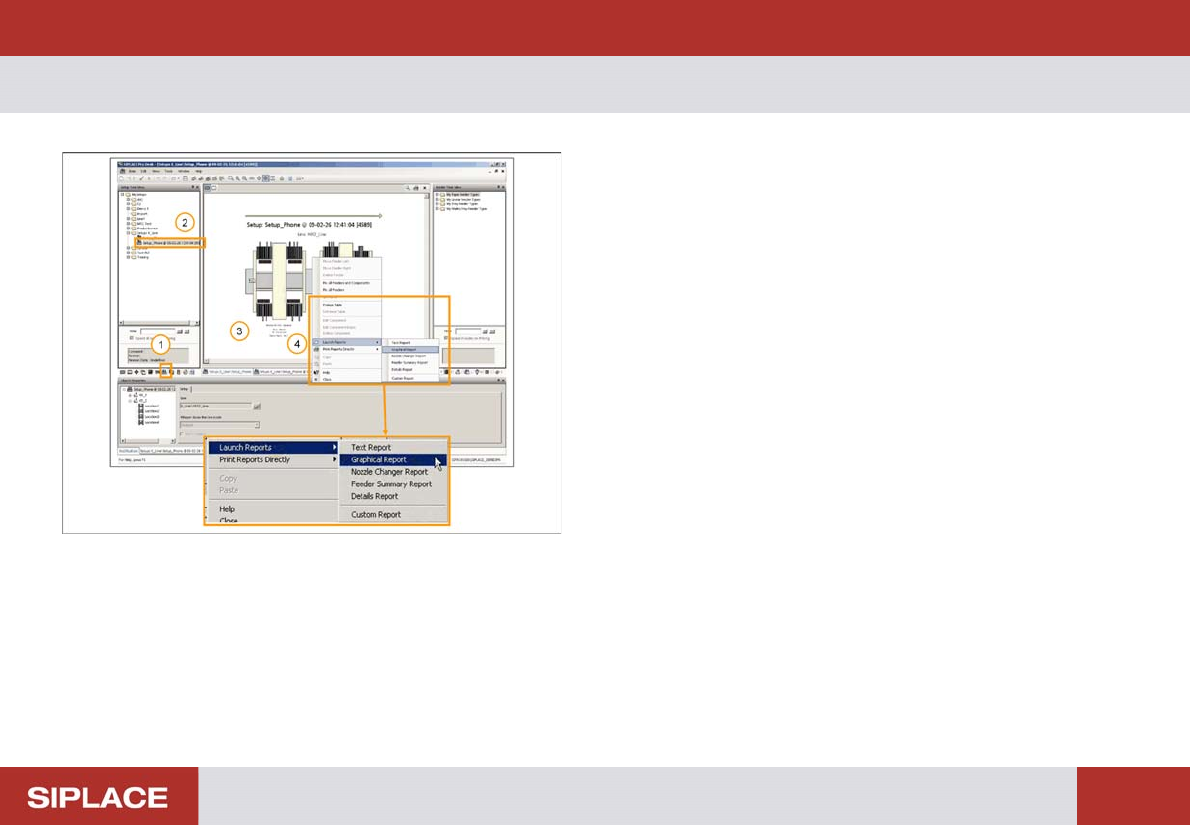The height and width of the screenshot is (825, 1190).
Task: Click the SIPLACE logo in the footer
Action: [98, 797]
